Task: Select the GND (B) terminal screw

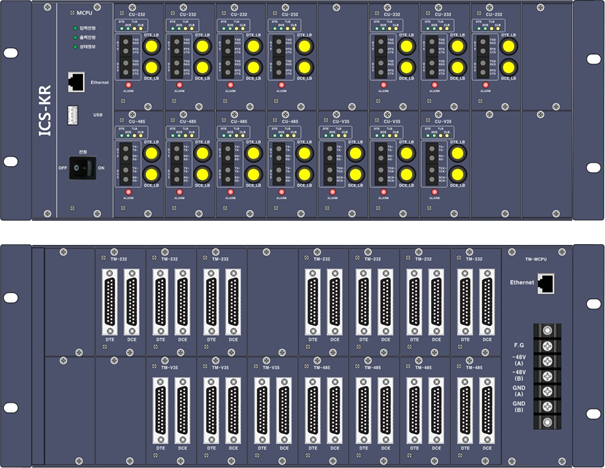Action: (546, 407)
